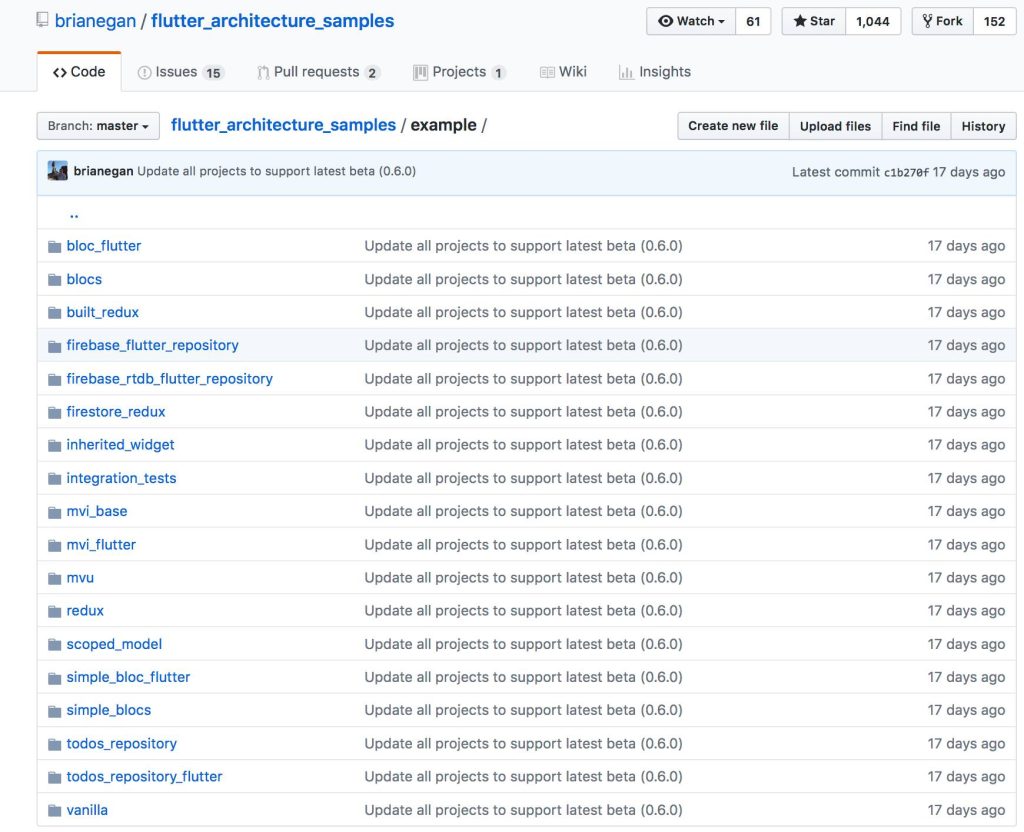Open the Branch: master selector
This screenshot has height=832, width=1024.
[x=98, y=126]
